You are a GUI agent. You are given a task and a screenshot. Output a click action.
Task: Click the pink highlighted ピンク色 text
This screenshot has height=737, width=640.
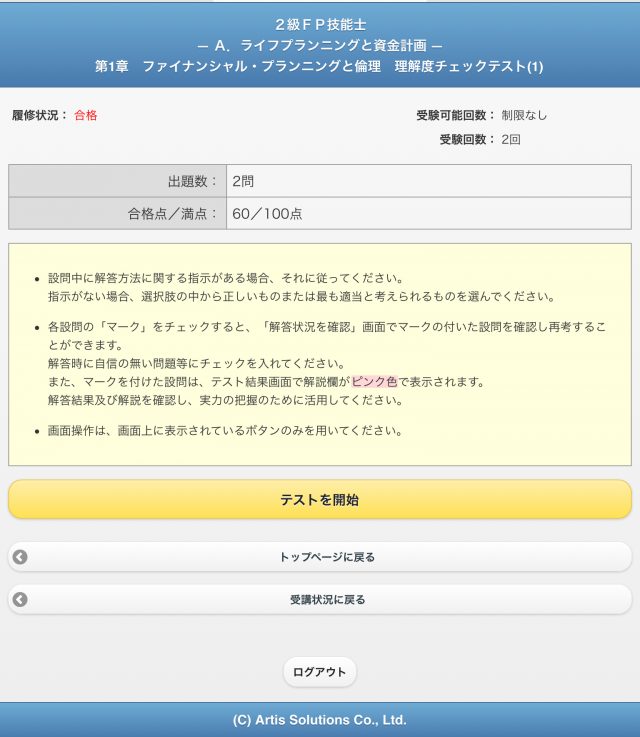tap(374, 382)
